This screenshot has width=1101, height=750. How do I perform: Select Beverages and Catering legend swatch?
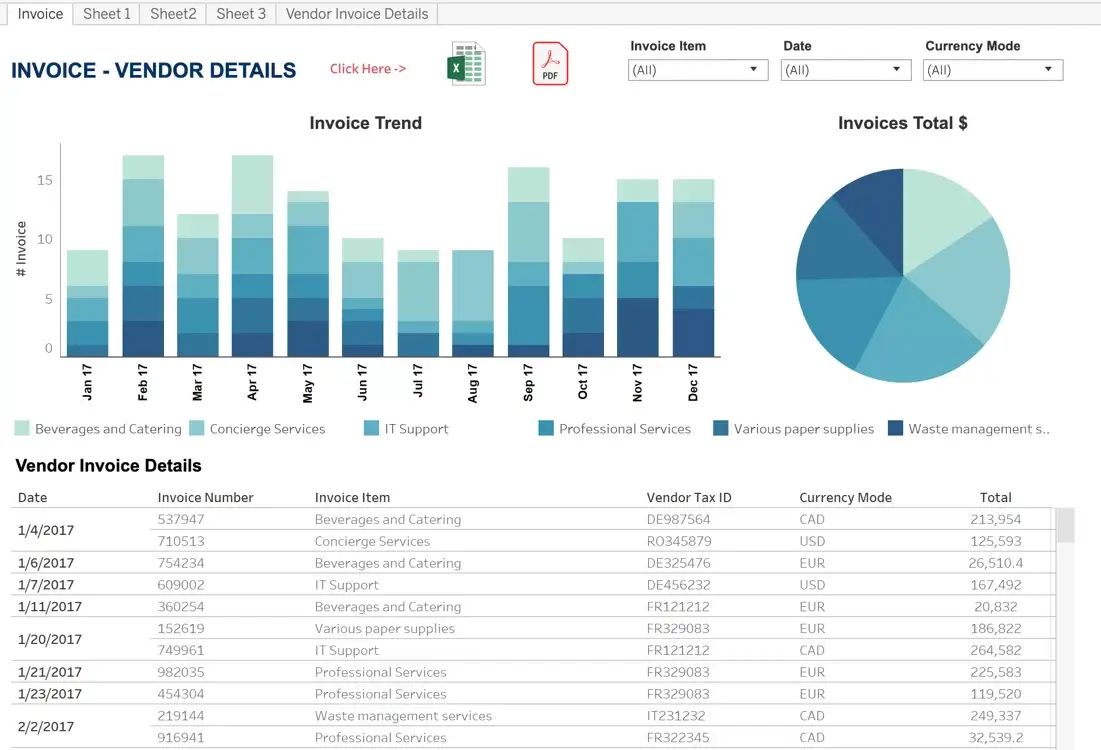22,428
